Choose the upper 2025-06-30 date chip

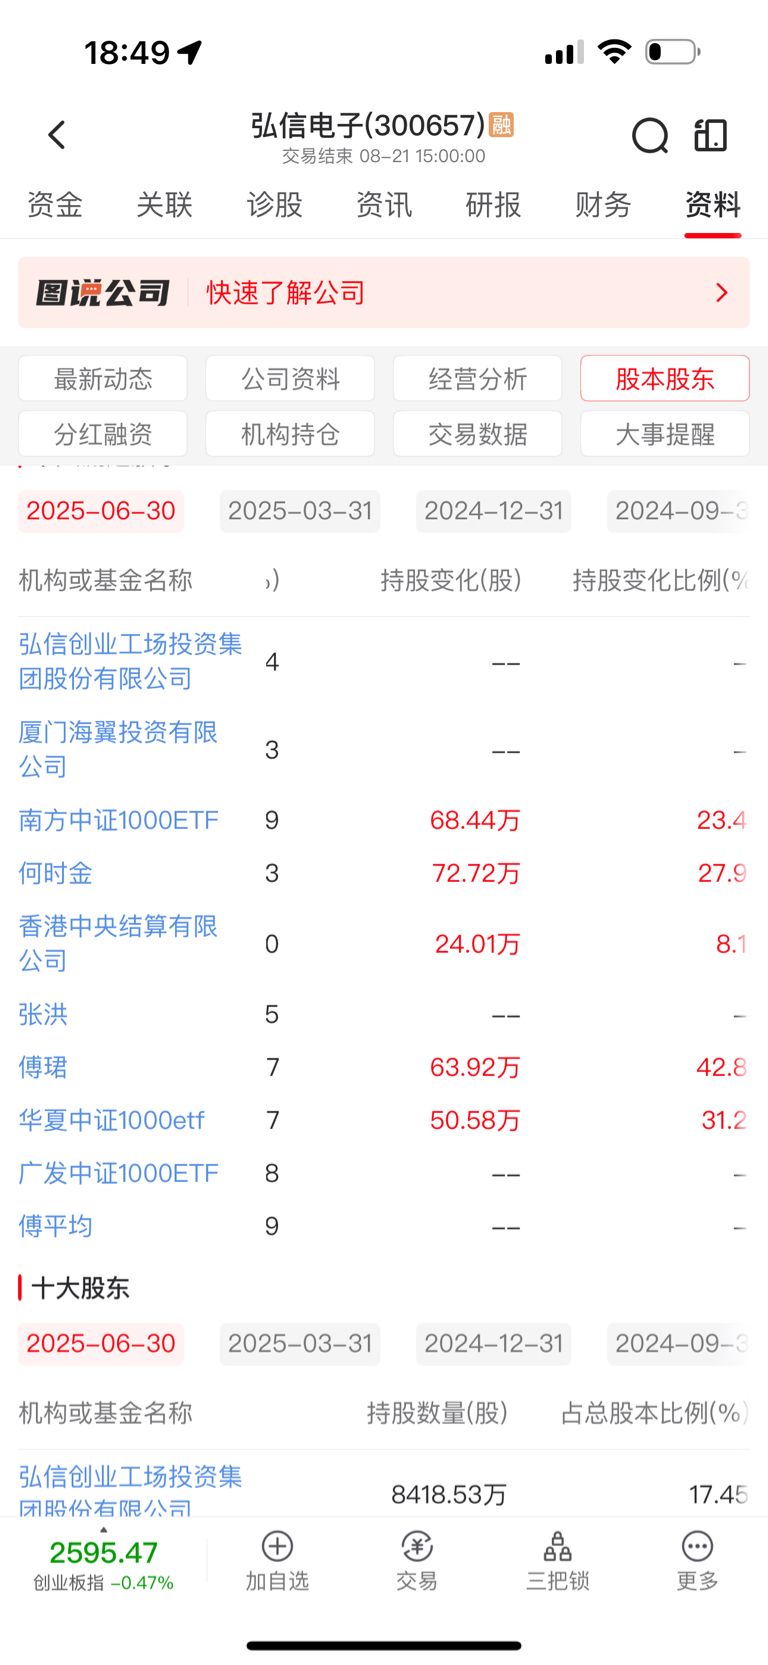(x=101, y=511)
